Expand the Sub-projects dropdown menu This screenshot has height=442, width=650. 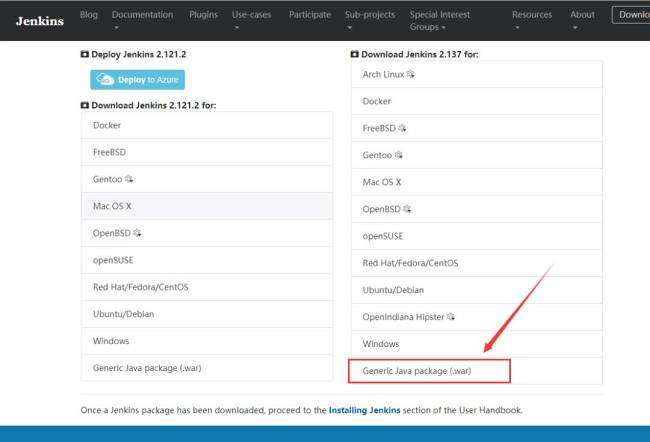[x=370, y=20]
